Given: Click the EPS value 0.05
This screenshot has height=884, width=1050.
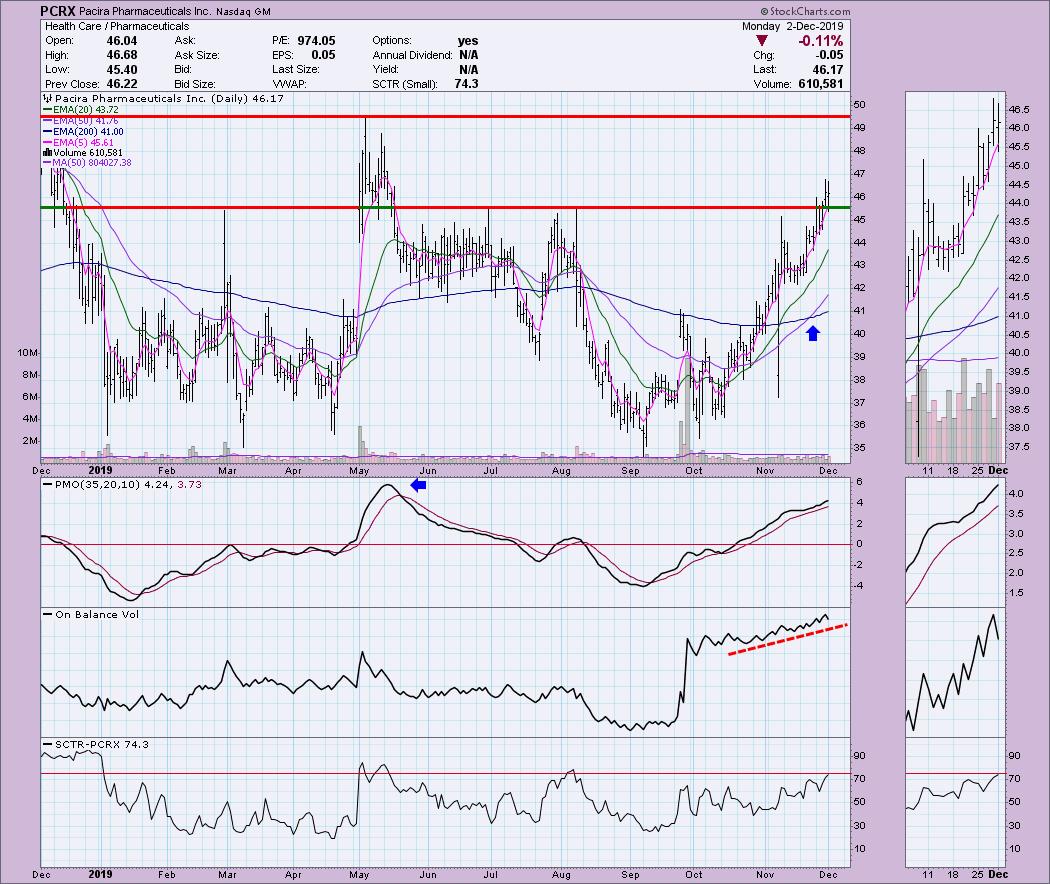Looking at the screenshot, I should coord(323,55).
